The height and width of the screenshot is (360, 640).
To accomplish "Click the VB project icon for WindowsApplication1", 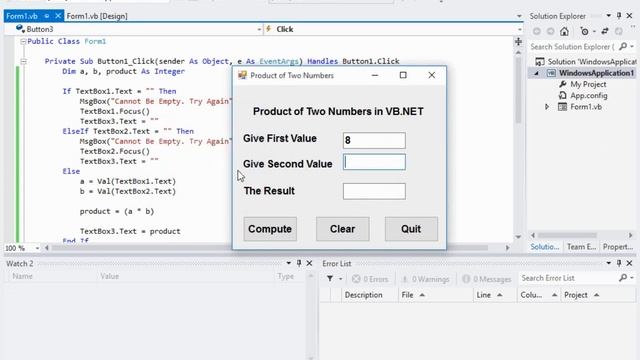I will pos(551,73).
